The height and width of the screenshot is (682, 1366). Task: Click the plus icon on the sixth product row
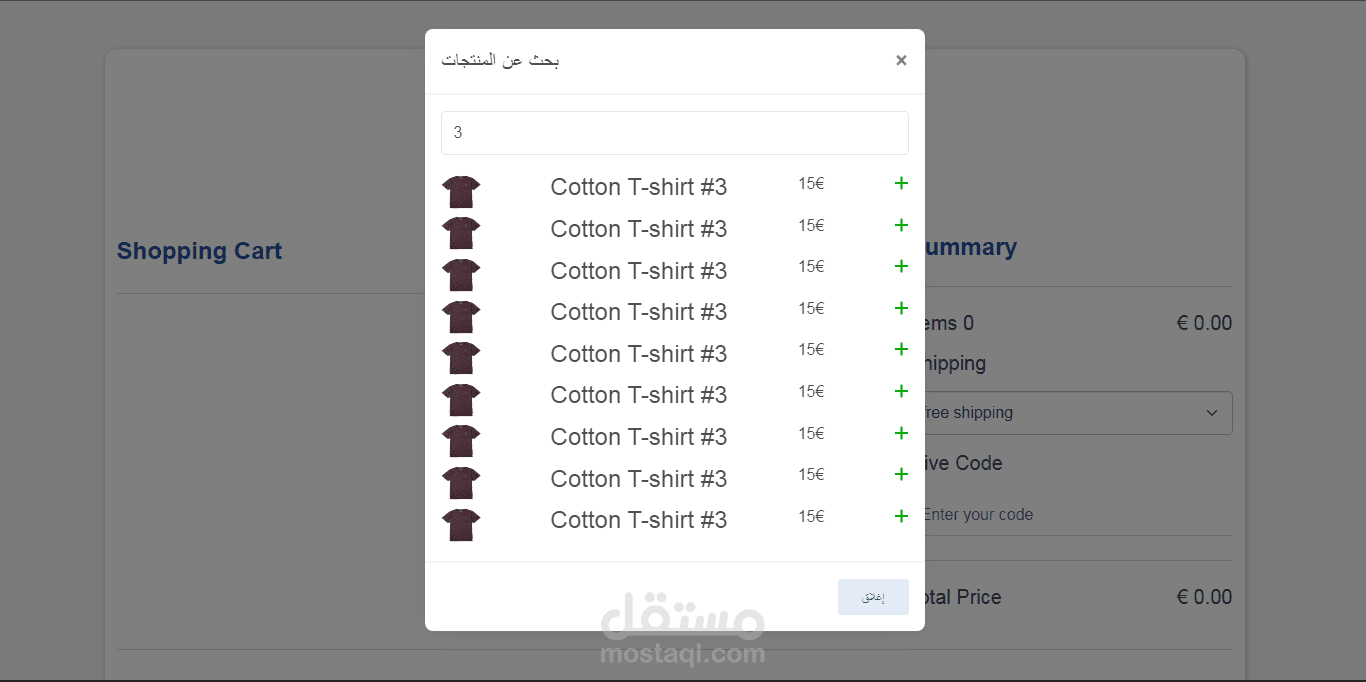[901, 391]
